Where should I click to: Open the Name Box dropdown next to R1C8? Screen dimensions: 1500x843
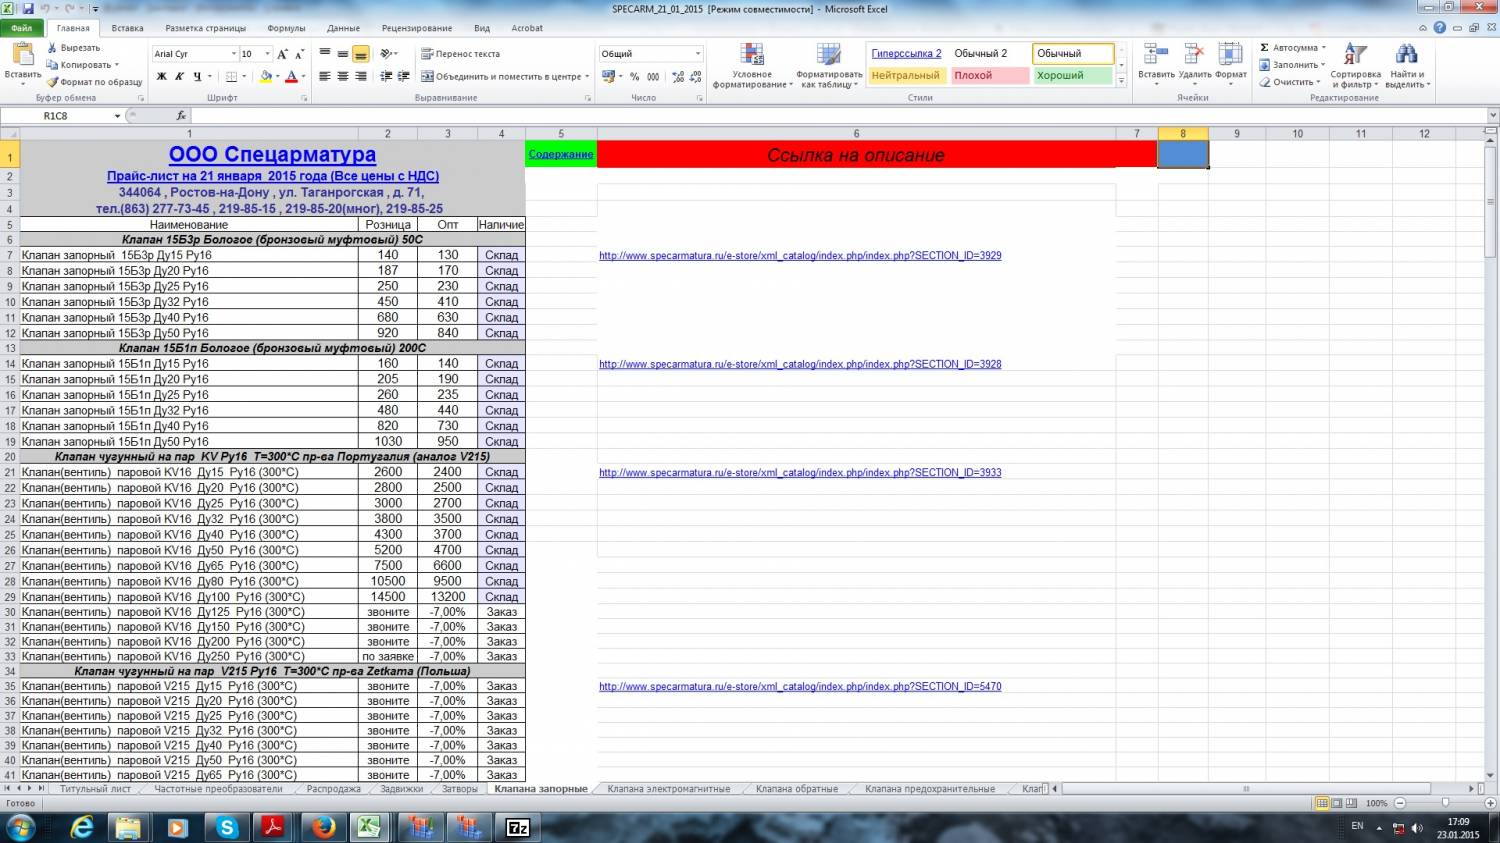[x=117, y=116]
